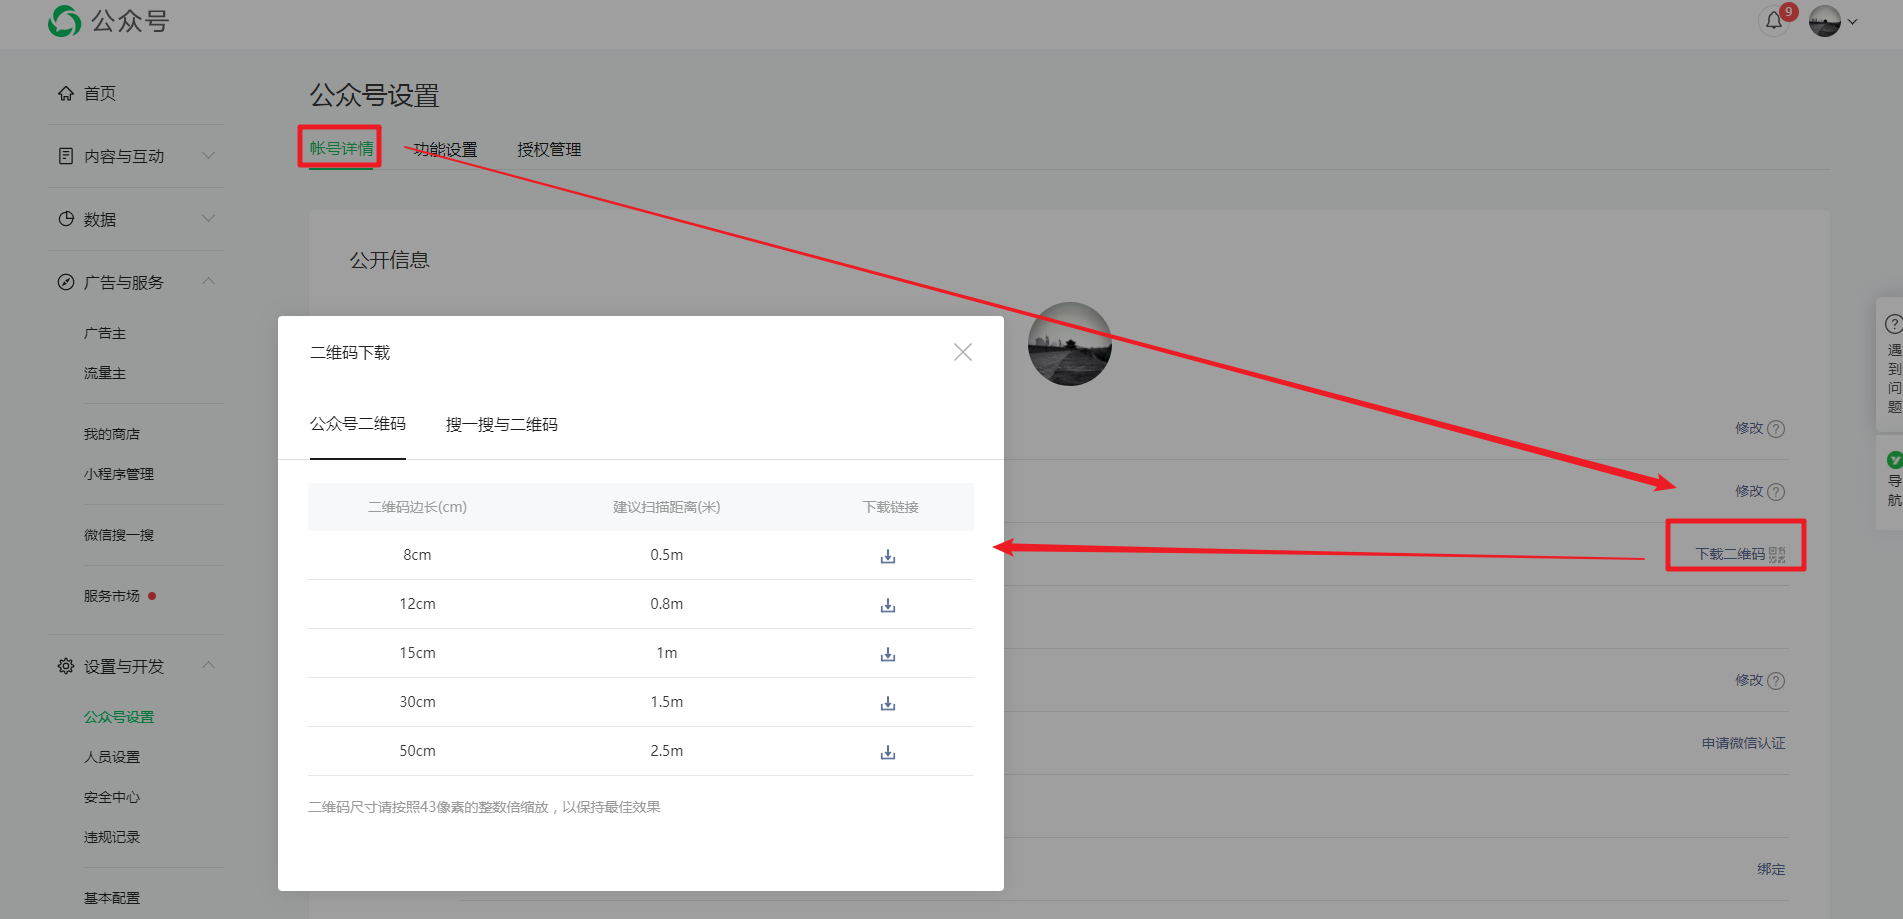Image resolution: width=1903 pixels, height=919 pixels.
Task: Switch to 功能设置 tab
Action: click(445, 149)
